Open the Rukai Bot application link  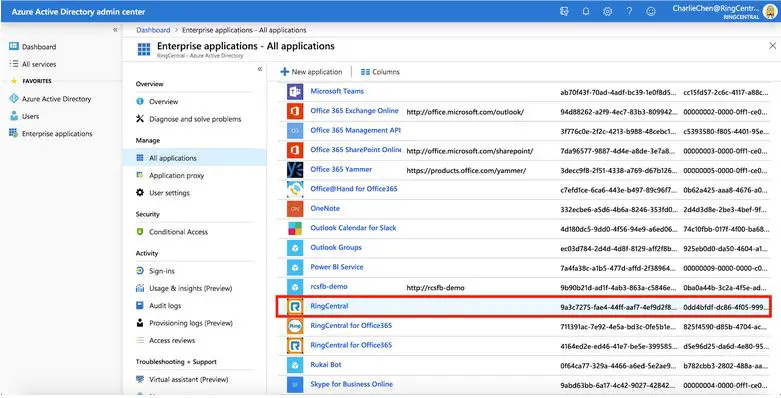326,365
